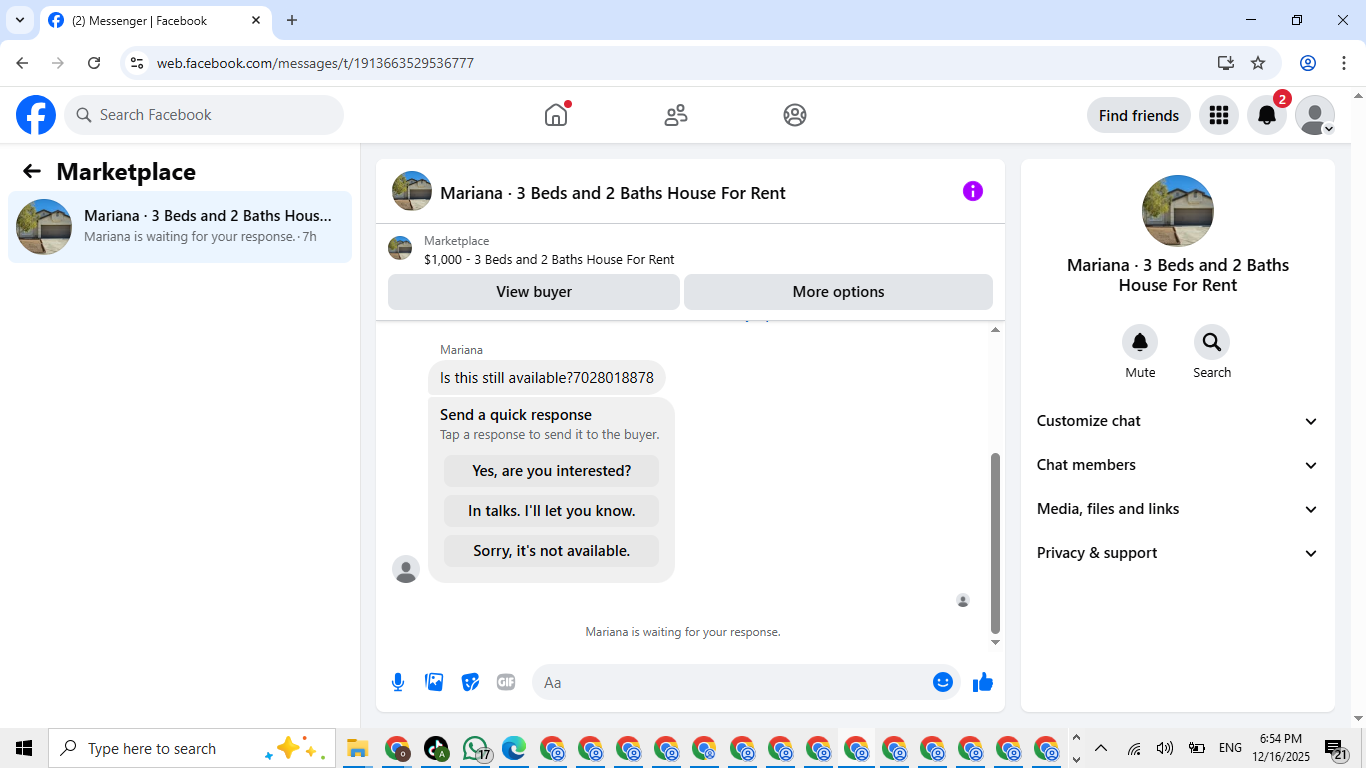Click the View buyer button
The image size is (1366, 768).
click(534, 292)
